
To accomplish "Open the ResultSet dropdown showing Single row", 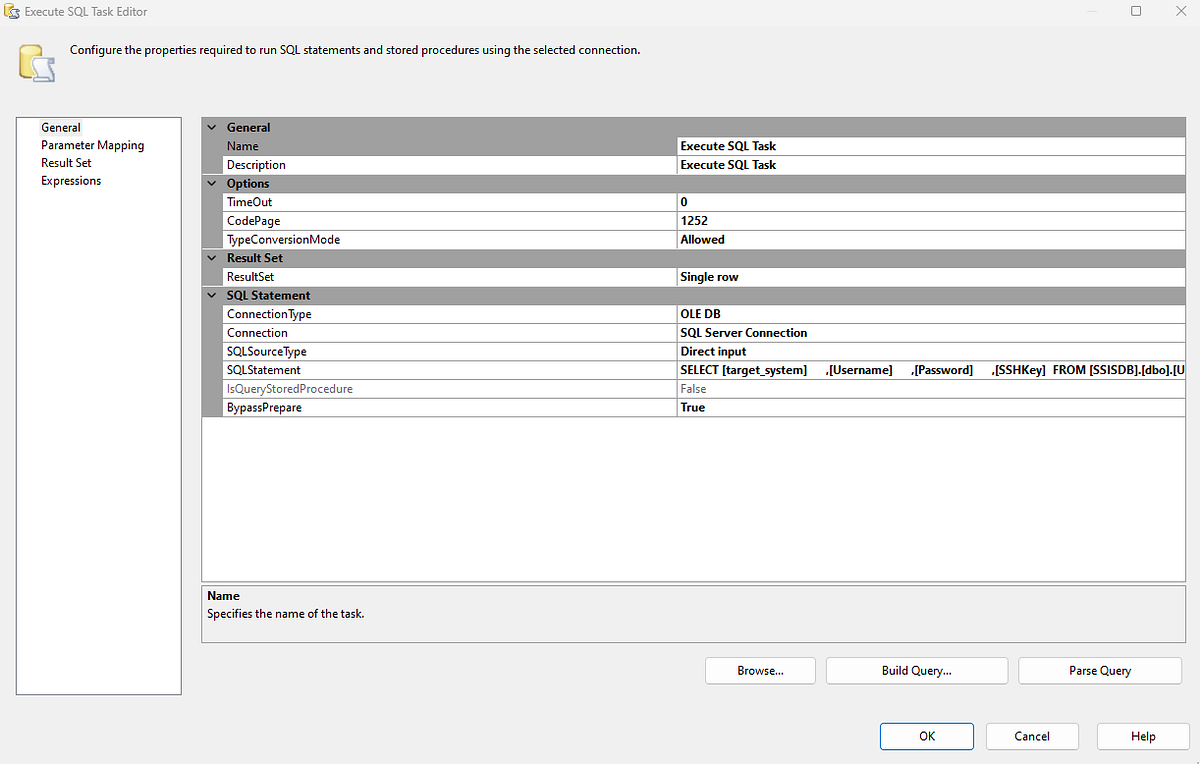I will click(930, 276).
